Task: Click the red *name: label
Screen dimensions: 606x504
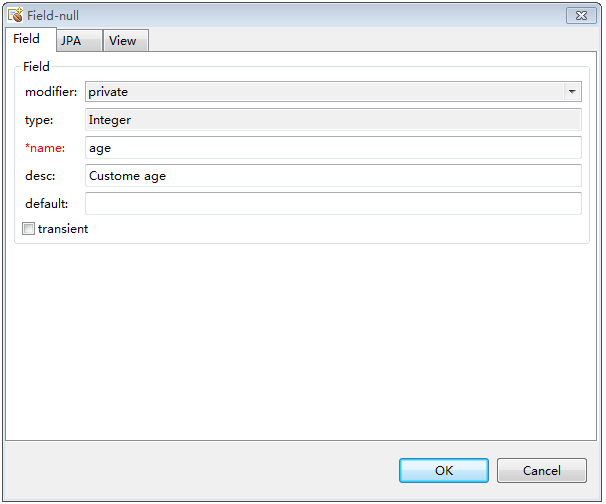Action: pyautogui.click(x=45, y=148)
